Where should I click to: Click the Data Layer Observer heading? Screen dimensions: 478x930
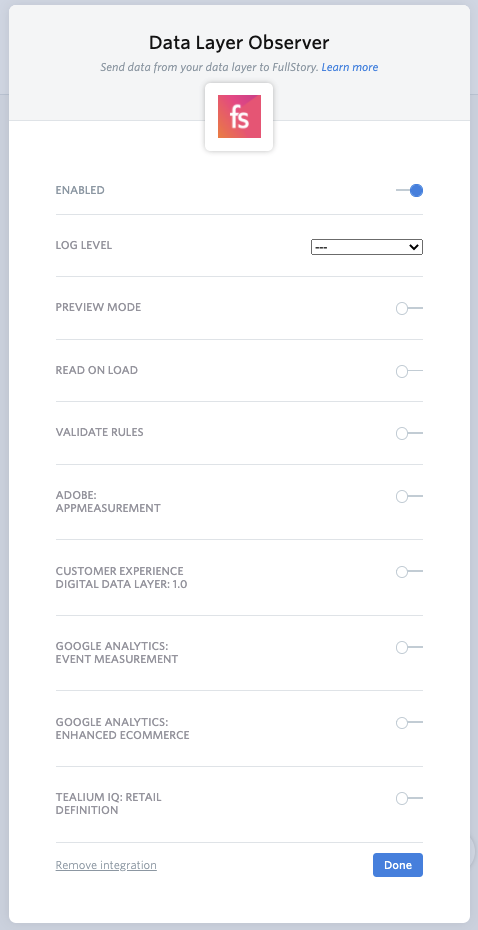point(239,43)
